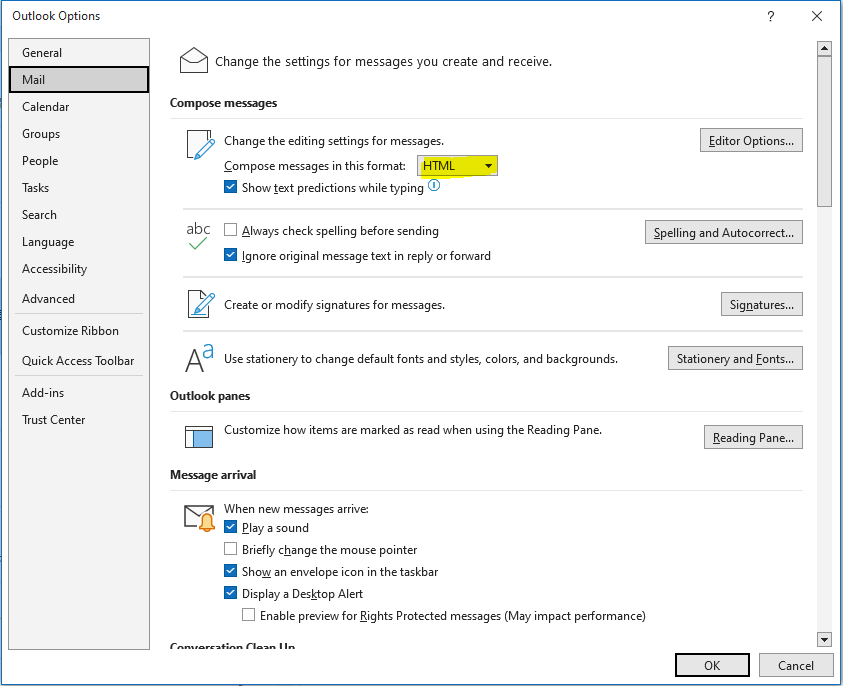The height and width of the screenshot is (686, 843).
Task: Select the abc spell check icon
Action: point(197,232)
